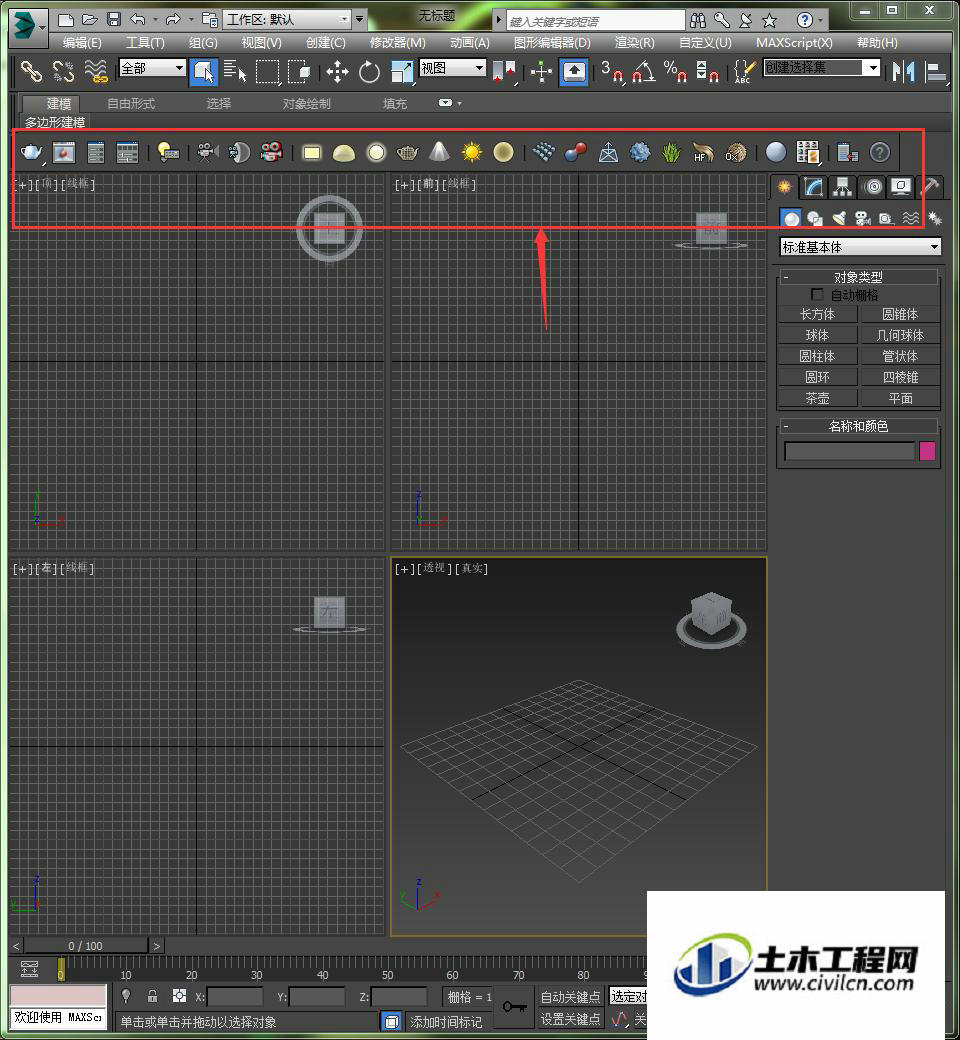Open the 创建选择集 named selection dropdown
This screenshot has height=1040, width=960.
coord(821,68)
